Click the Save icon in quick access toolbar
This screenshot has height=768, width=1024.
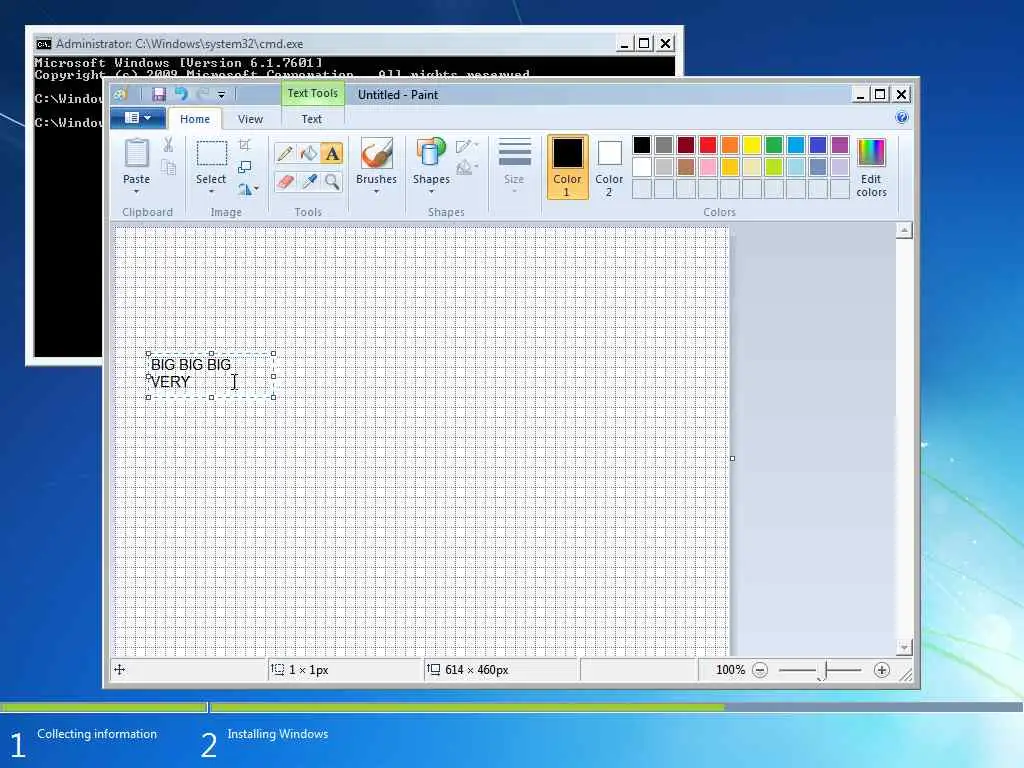tap(159, 95)
